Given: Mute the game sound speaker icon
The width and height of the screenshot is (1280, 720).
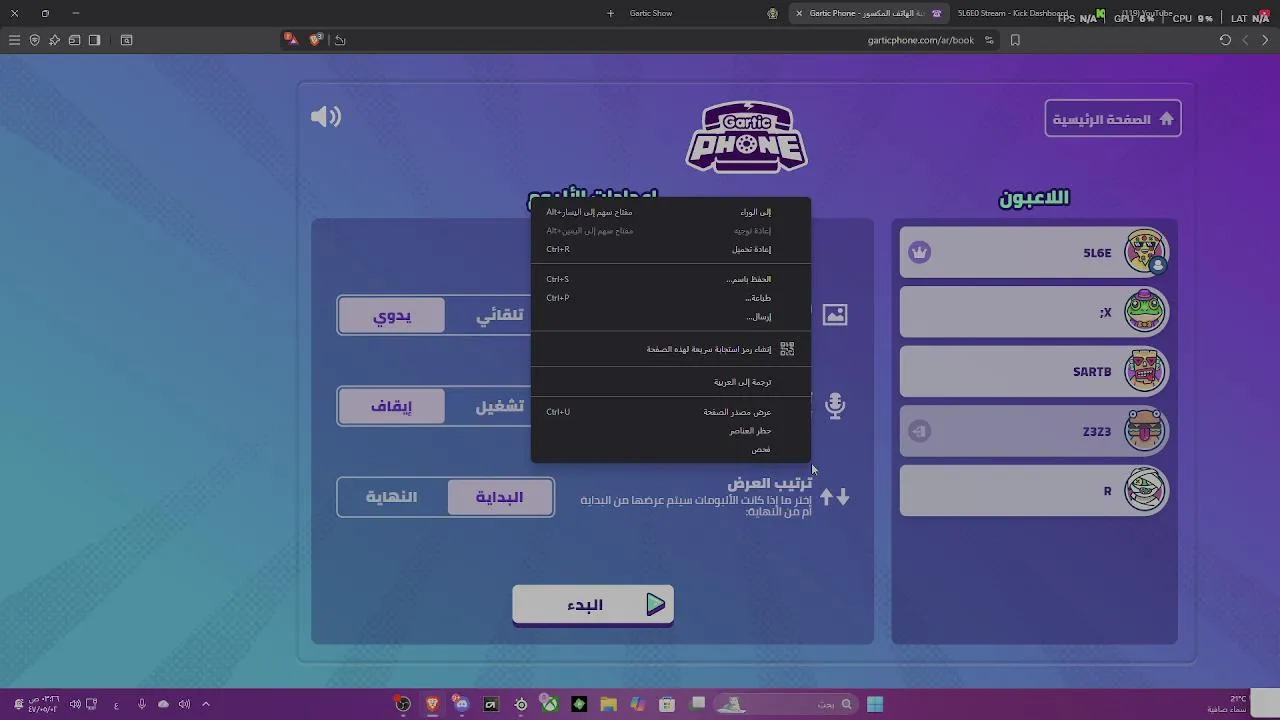Looking at the screenshot, I should coord(326,117).
